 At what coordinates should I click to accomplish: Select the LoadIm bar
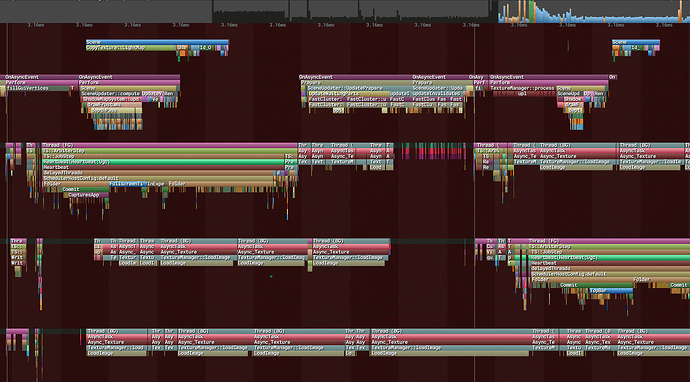tap(128, 263)
